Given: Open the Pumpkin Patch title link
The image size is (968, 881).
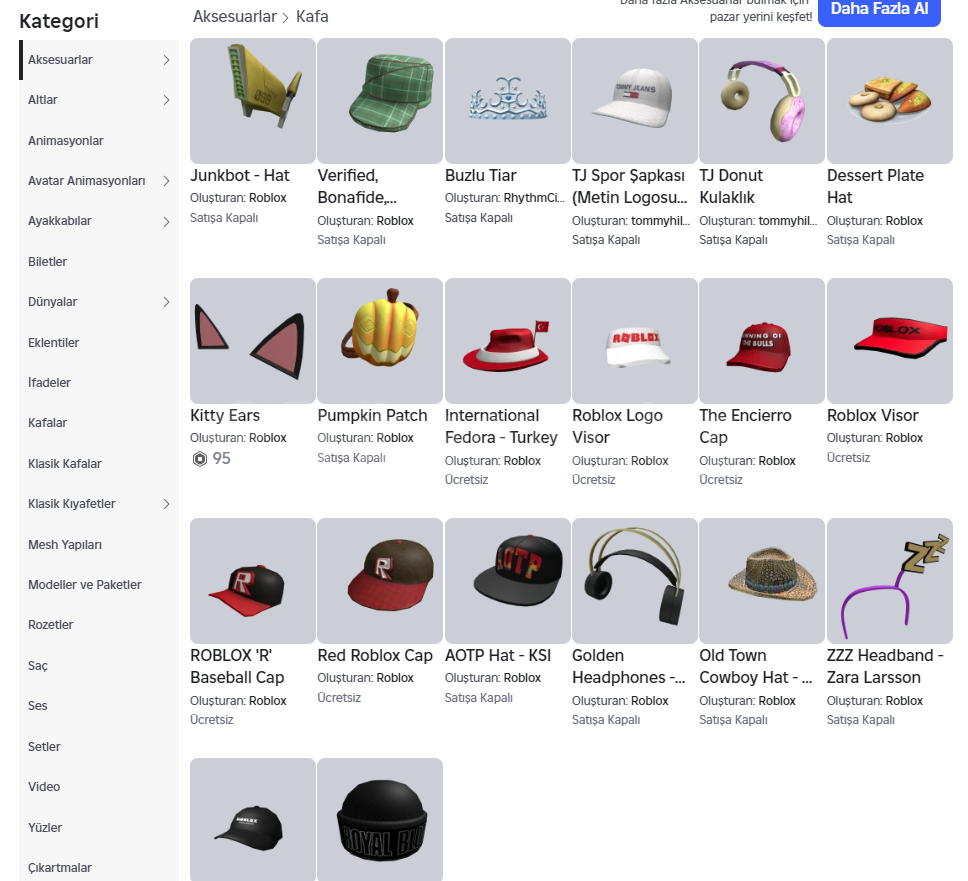Looking at the screenshot, I should pyautogui.click(x=372, y=415).
